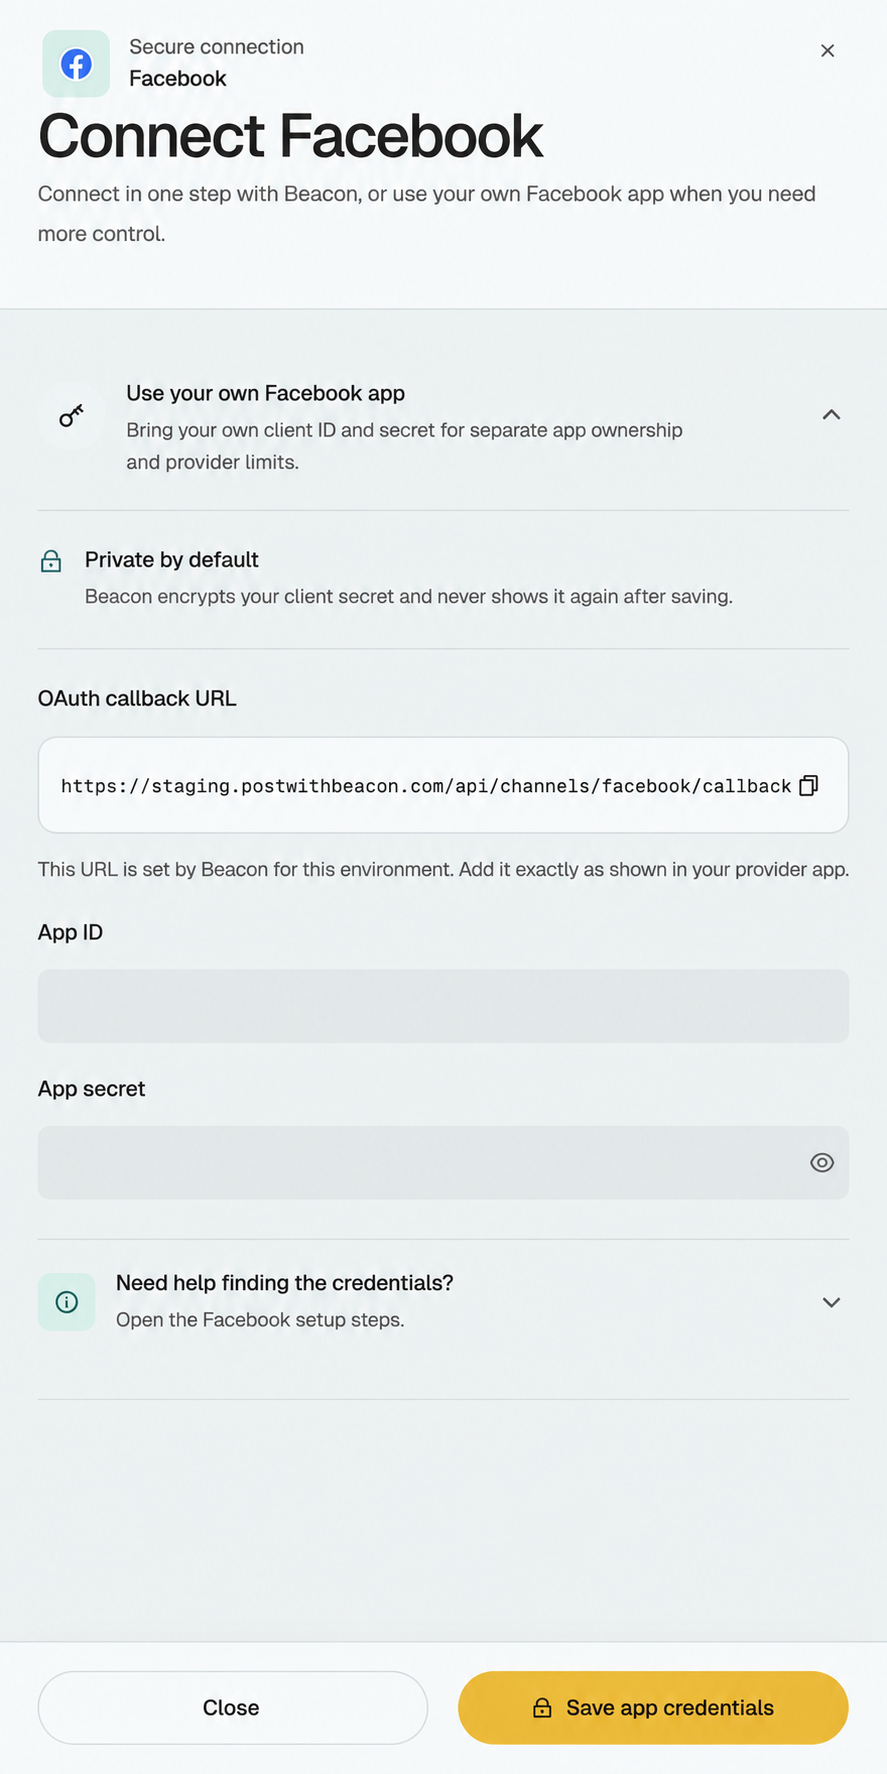Screen dimensions: 887x1774
Task: Select the OAuth callback URL text
Action: click(x=426, y=786)
